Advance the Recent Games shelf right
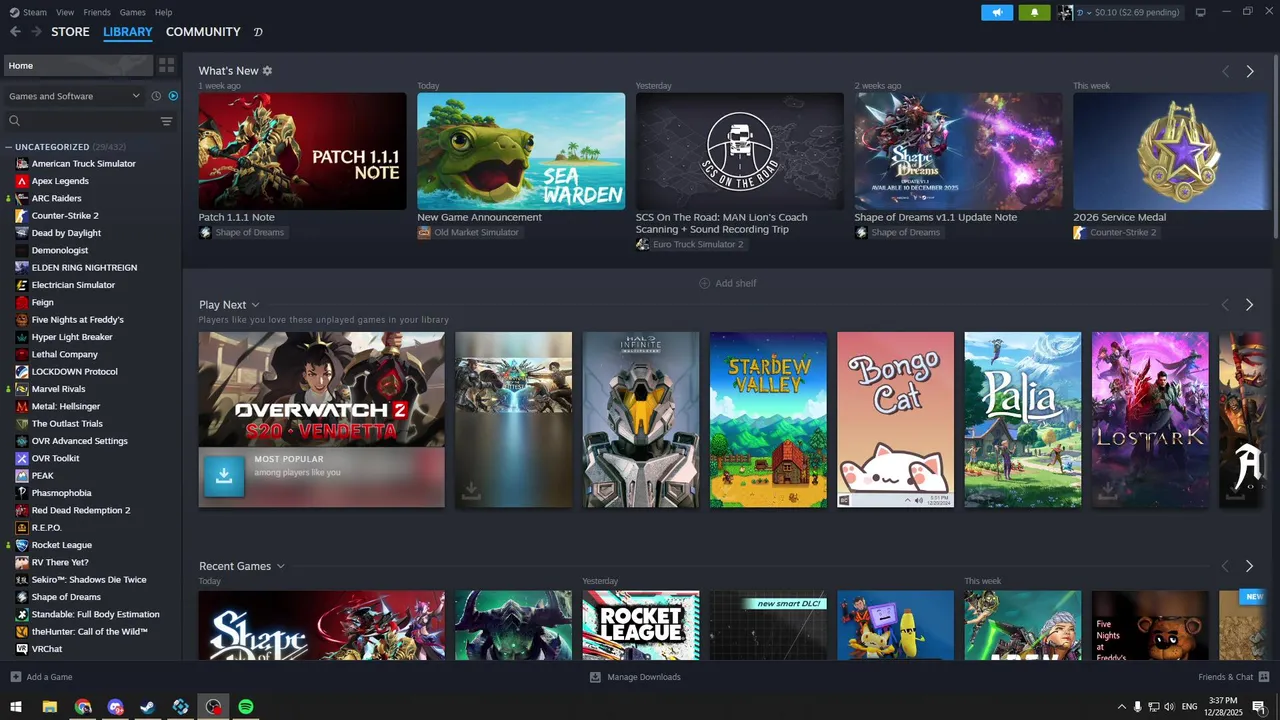 1249,566
